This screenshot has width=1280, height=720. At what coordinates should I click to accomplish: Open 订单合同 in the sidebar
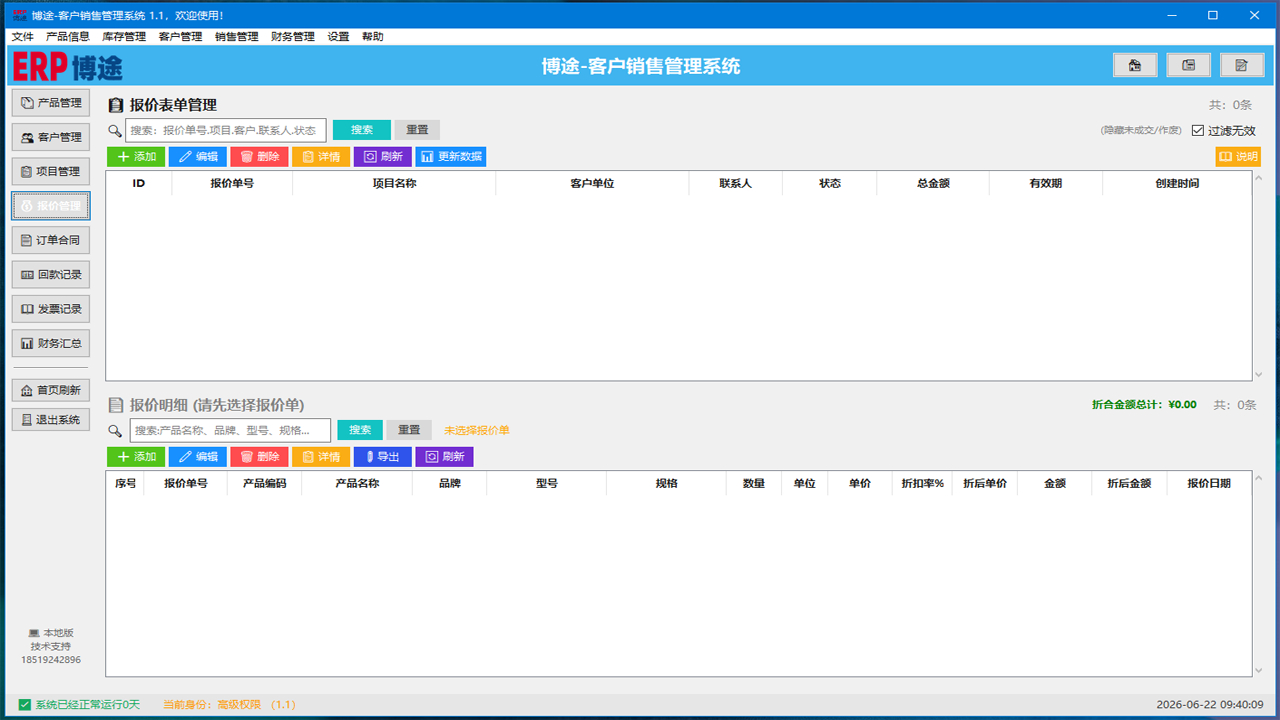point(51,240)
